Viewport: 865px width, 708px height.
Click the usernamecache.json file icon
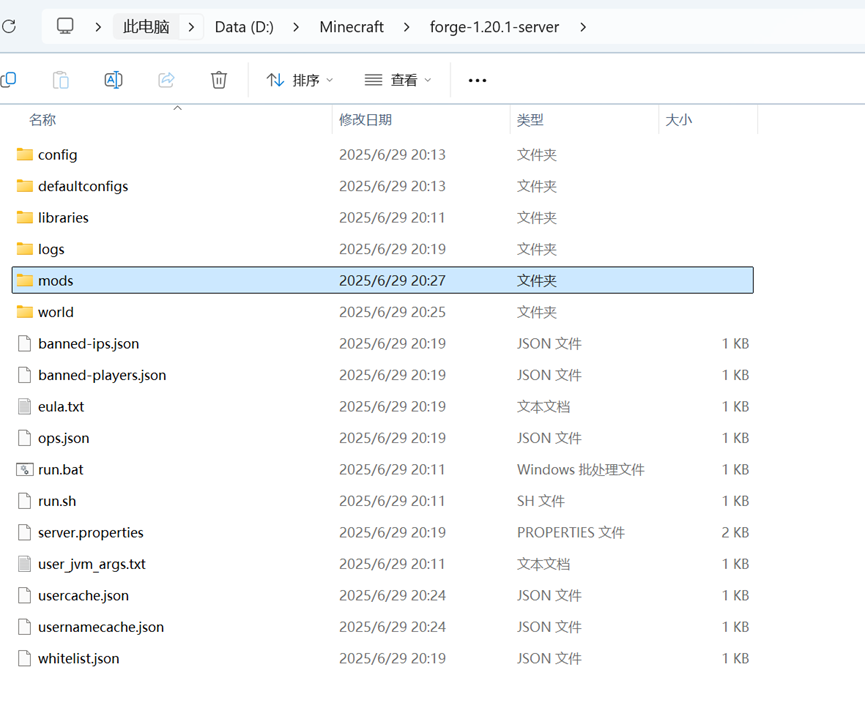[x=25, y=626]
